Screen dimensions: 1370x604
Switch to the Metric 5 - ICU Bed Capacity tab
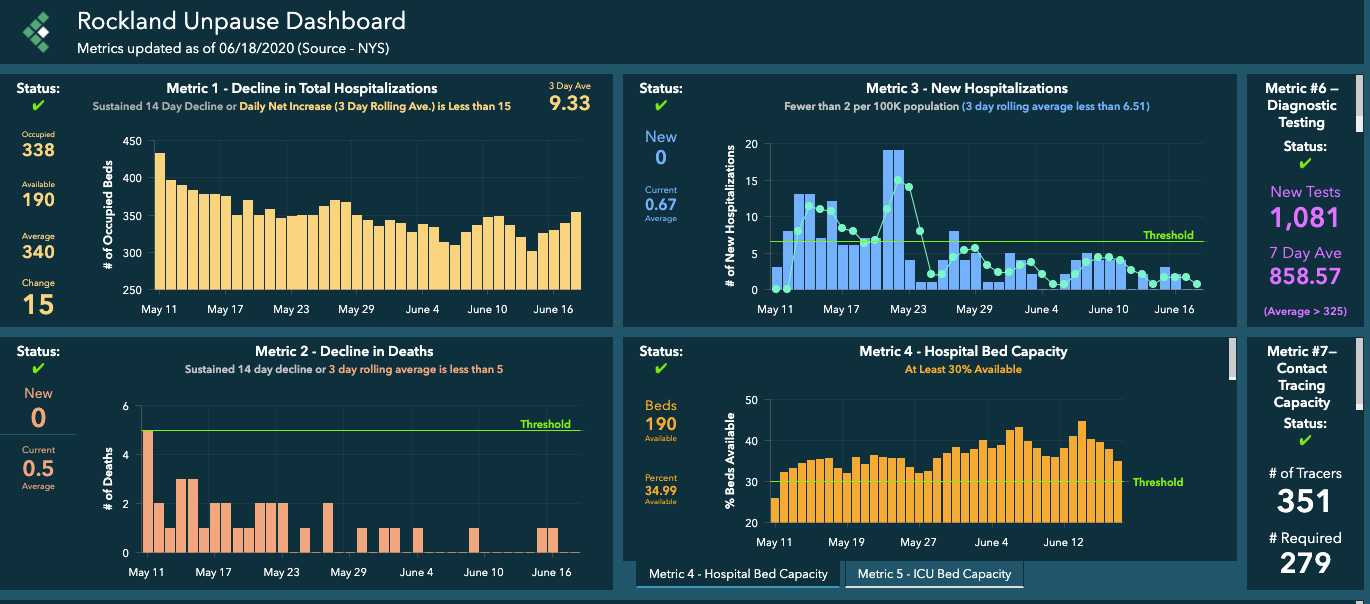click(x=934, y=574)
